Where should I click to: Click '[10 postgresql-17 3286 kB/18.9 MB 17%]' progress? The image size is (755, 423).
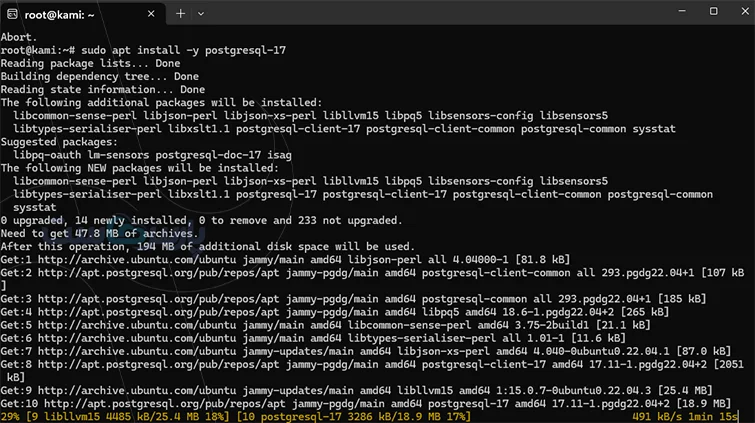(x=353, y=416)
